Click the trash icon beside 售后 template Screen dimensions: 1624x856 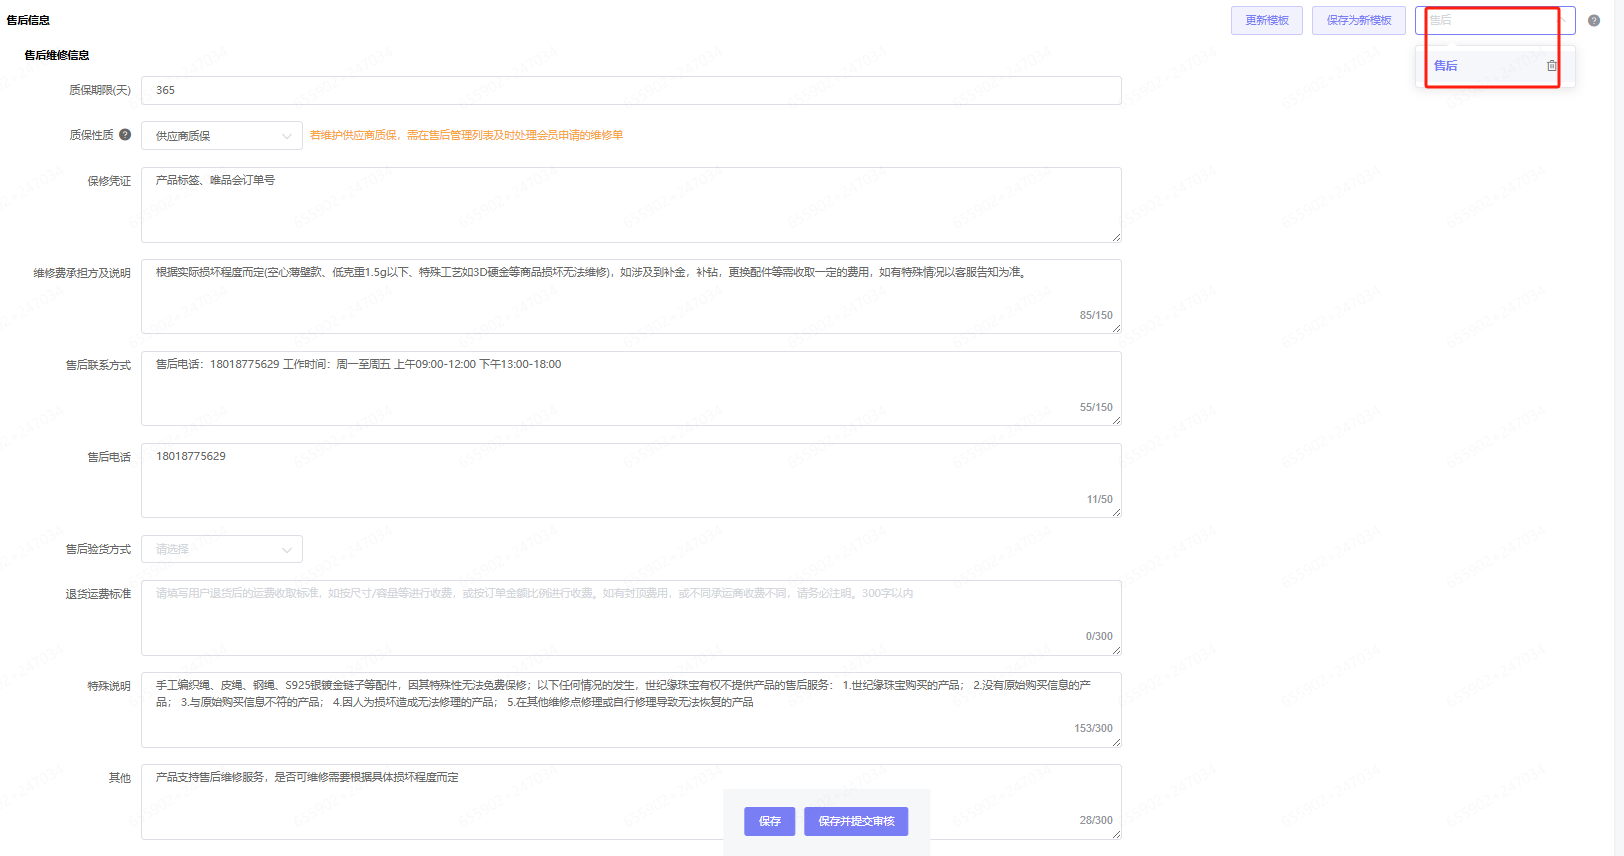pyautogui.click(x=1551, y=66)
